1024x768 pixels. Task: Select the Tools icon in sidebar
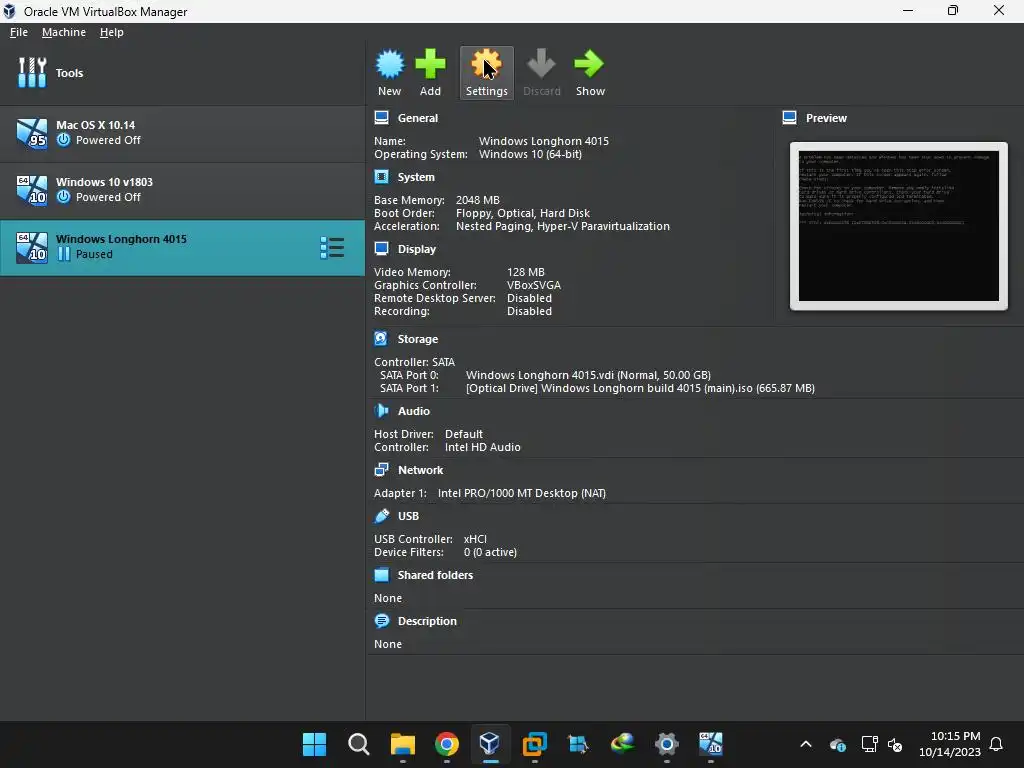click(x=32, y=72)
